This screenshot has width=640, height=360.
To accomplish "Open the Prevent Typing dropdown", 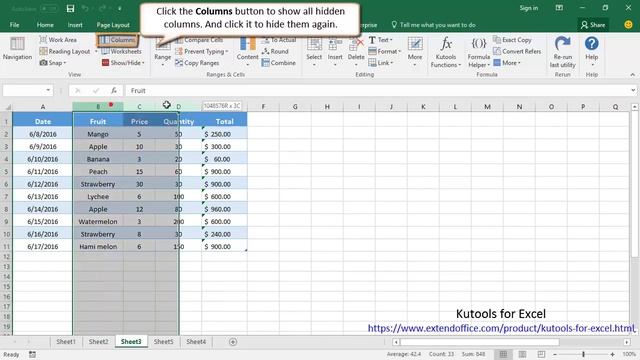I will point(202,51).
